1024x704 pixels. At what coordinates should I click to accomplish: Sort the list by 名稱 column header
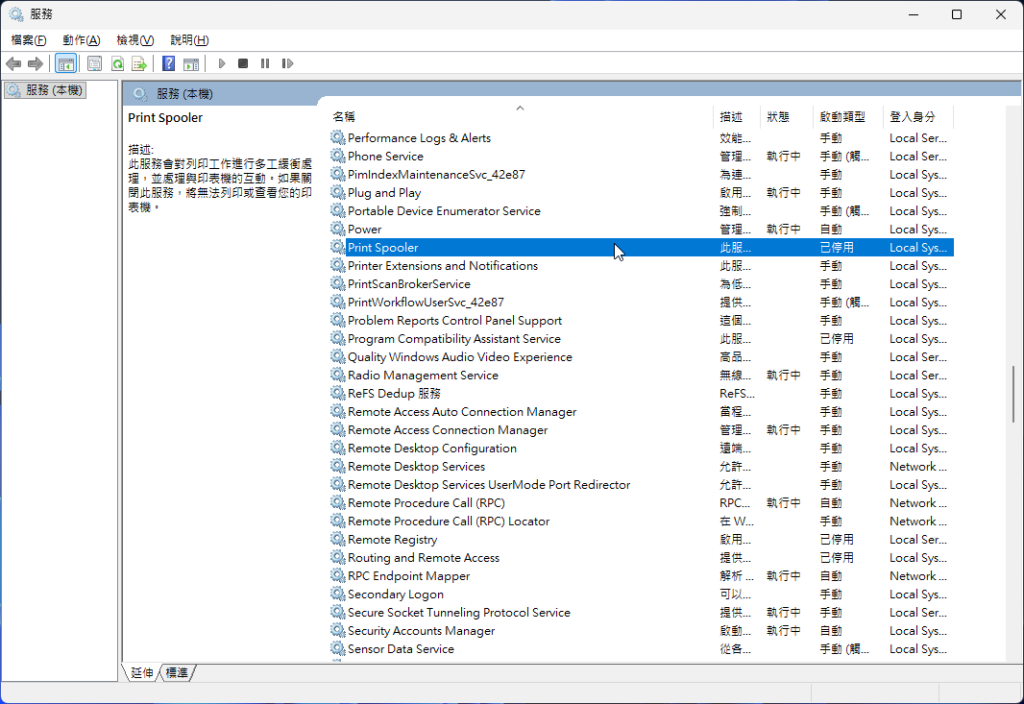[344, 117]
